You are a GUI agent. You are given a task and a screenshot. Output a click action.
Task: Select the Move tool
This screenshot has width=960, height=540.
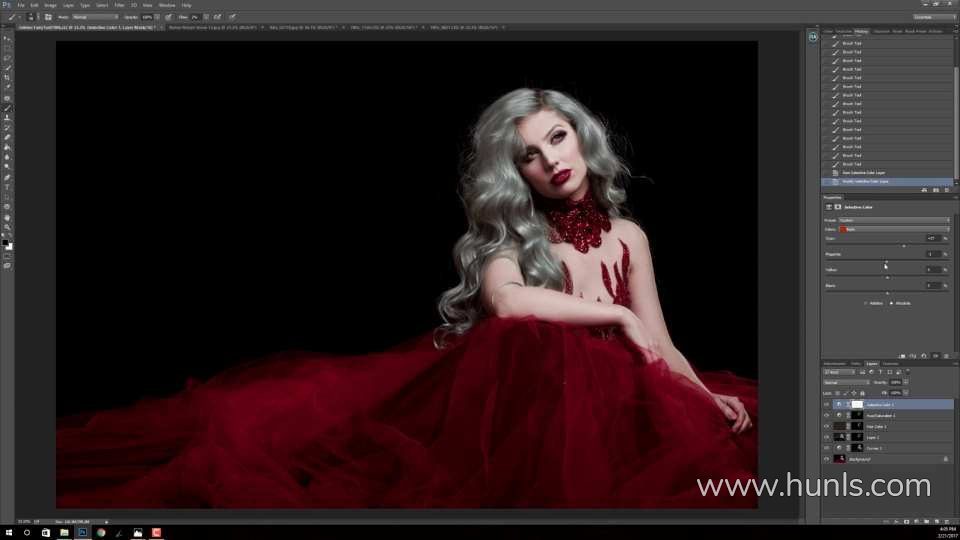(x=7, y=39)
